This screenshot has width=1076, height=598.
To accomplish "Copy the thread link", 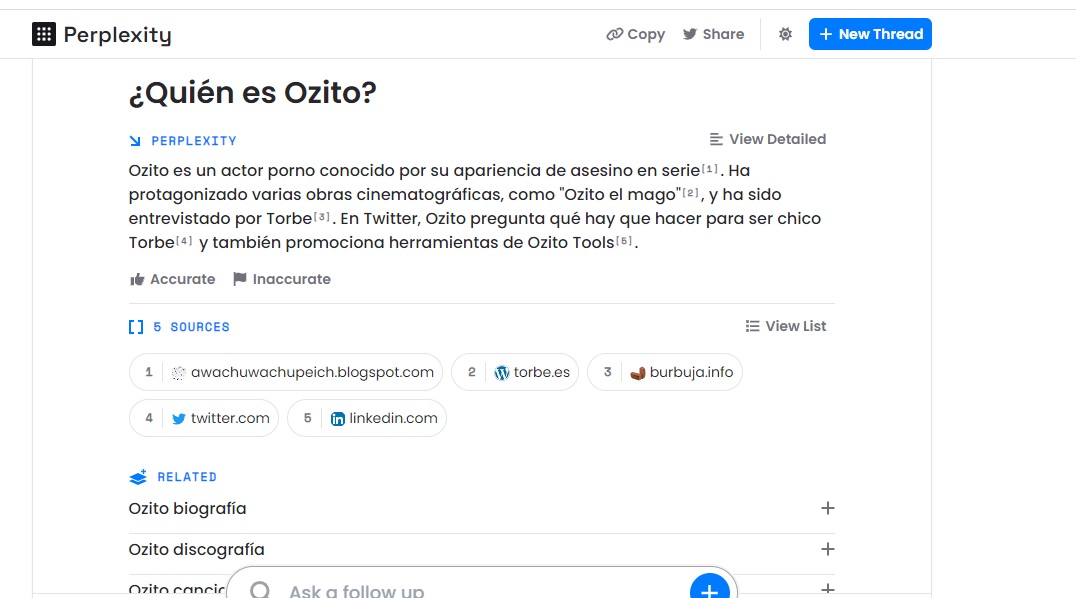I will pyautogui.click(x=635, y=34).
